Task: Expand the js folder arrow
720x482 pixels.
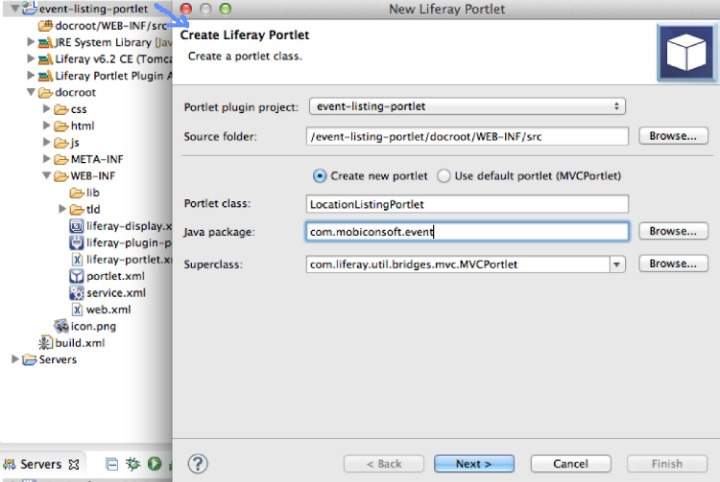Action: click(x=46, y=142)
